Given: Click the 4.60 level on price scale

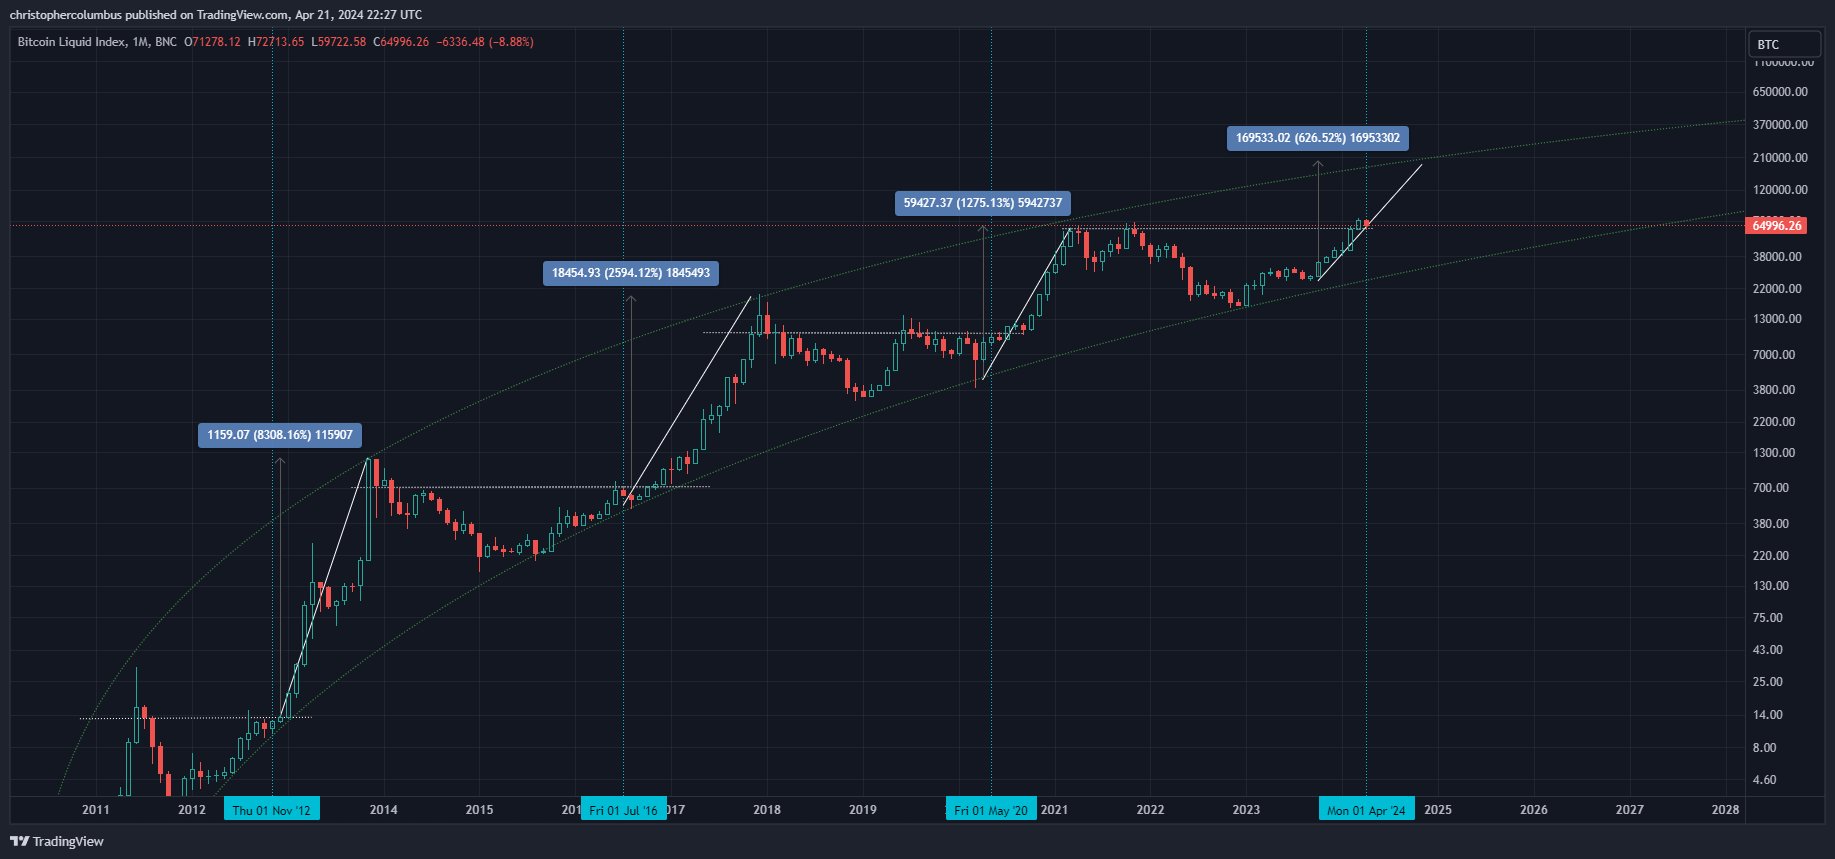Looking at the screenshot, I should point(1765,780).
